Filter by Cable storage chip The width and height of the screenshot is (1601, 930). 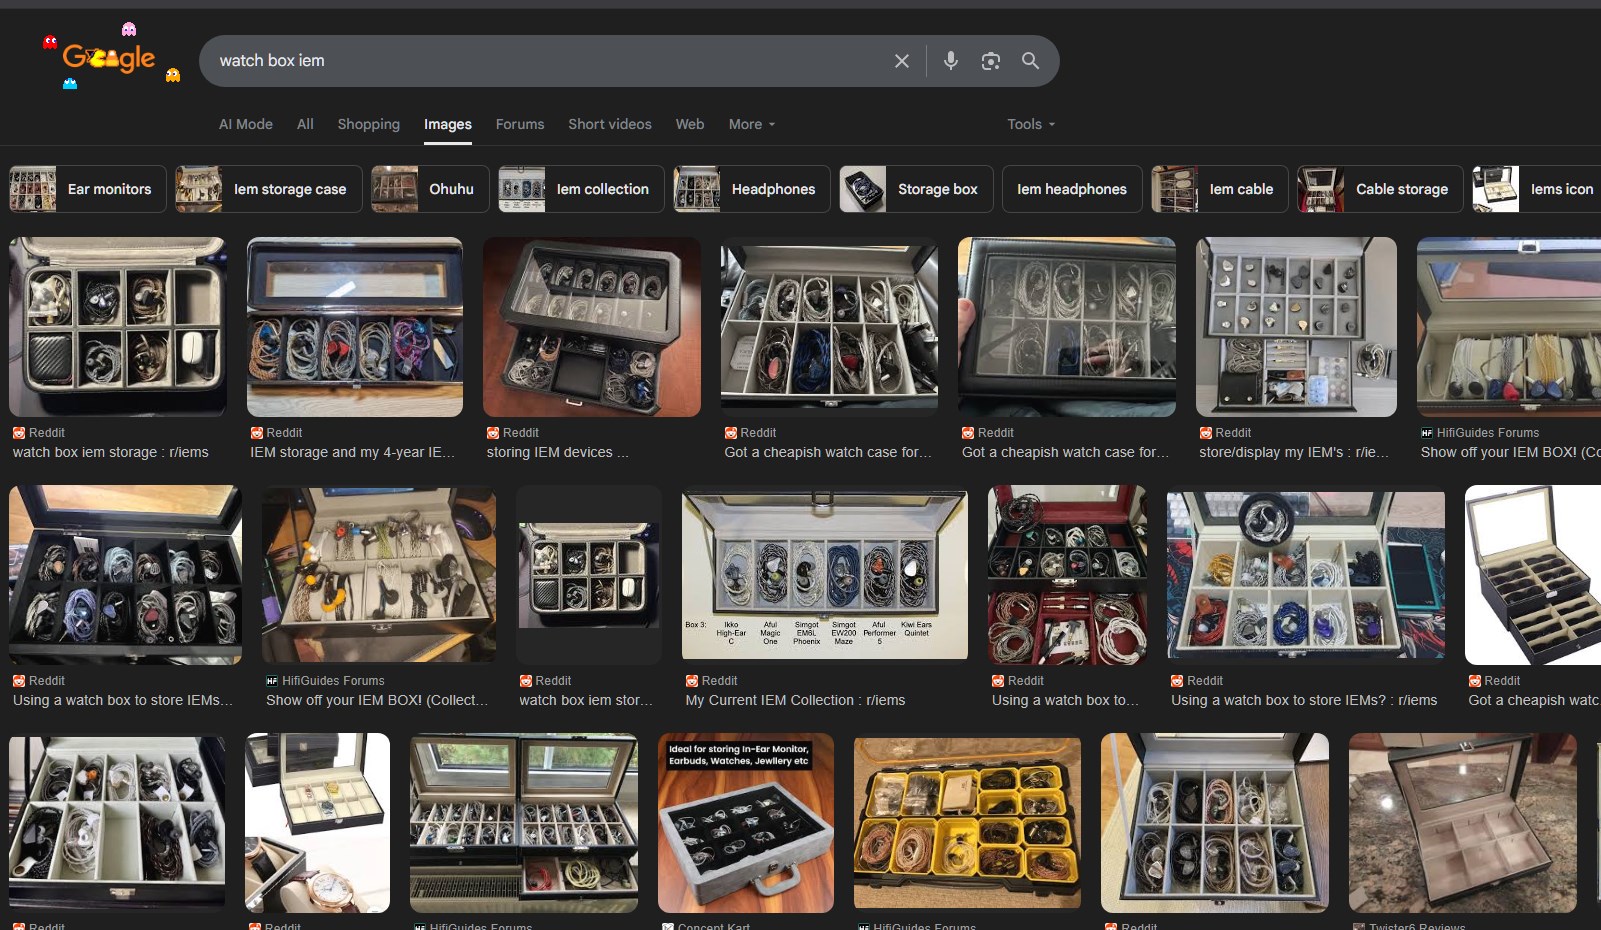[1380, 189]
